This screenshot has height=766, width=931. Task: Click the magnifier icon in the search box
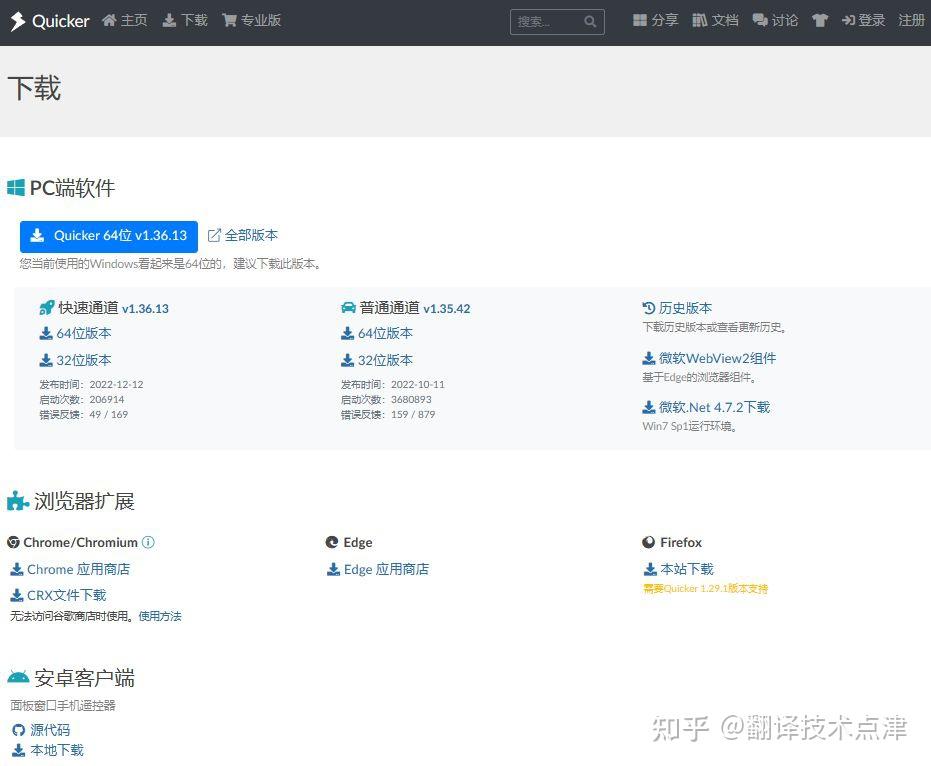pos(589,21)
